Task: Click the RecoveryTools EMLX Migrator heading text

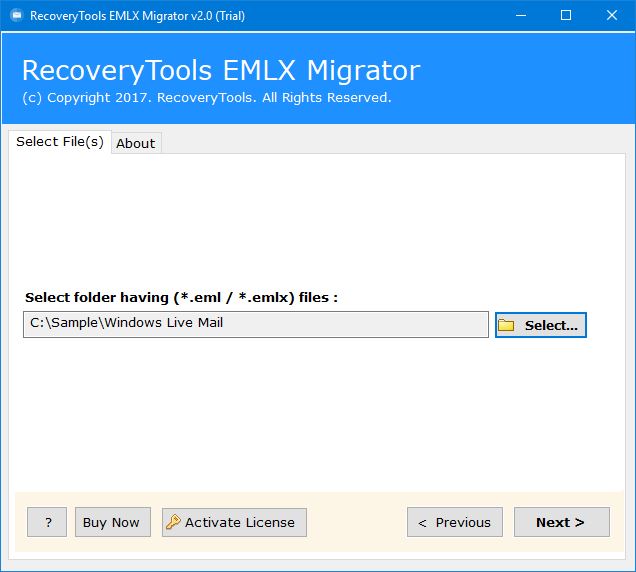Action: point(221,71)
